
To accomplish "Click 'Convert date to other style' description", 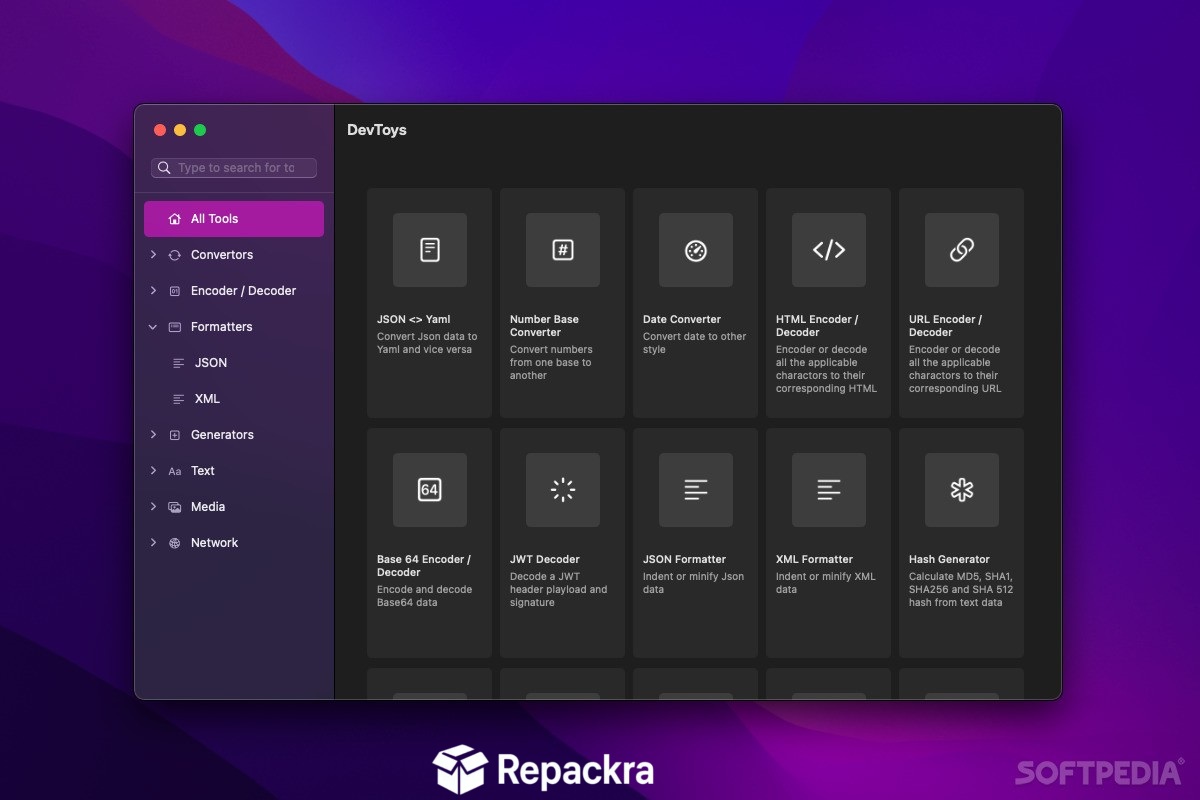I will [x=695, y=343].
